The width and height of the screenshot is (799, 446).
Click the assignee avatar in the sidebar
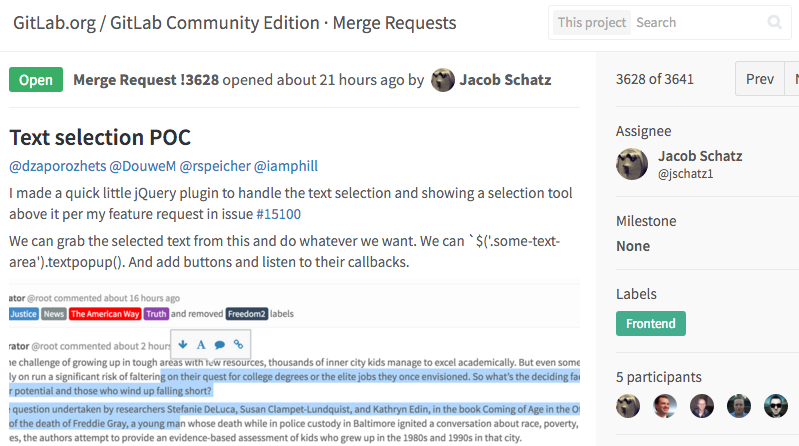point(632,164)
